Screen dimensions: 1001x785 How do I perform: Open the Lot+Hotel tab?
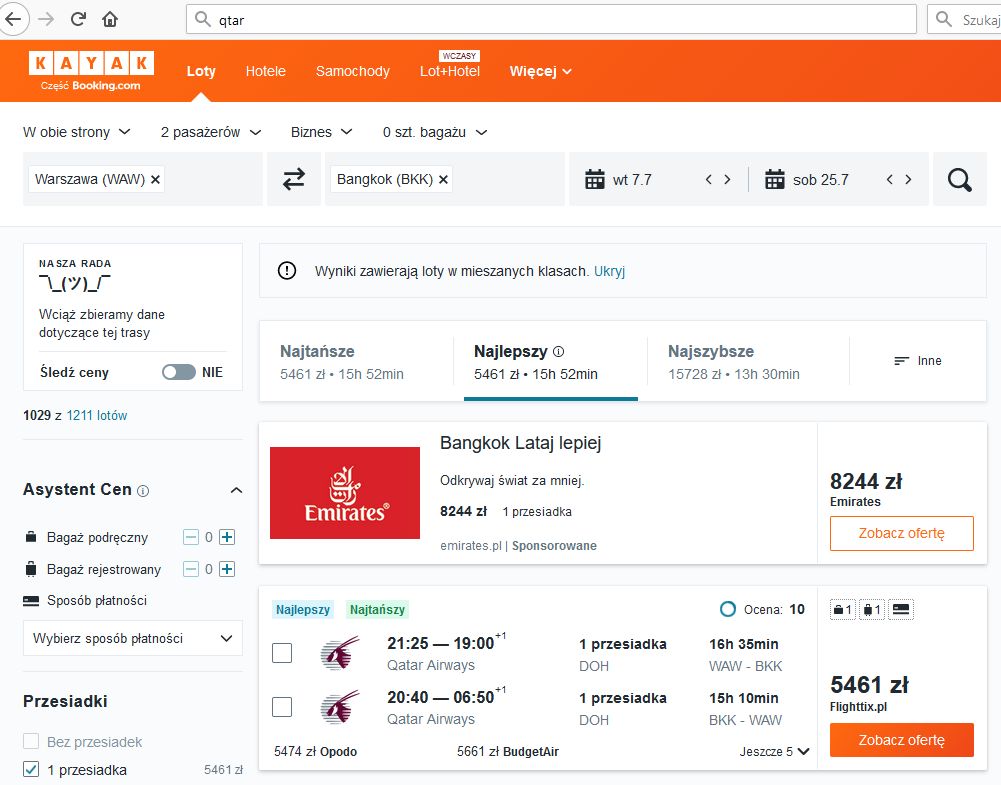click(450, 71)
